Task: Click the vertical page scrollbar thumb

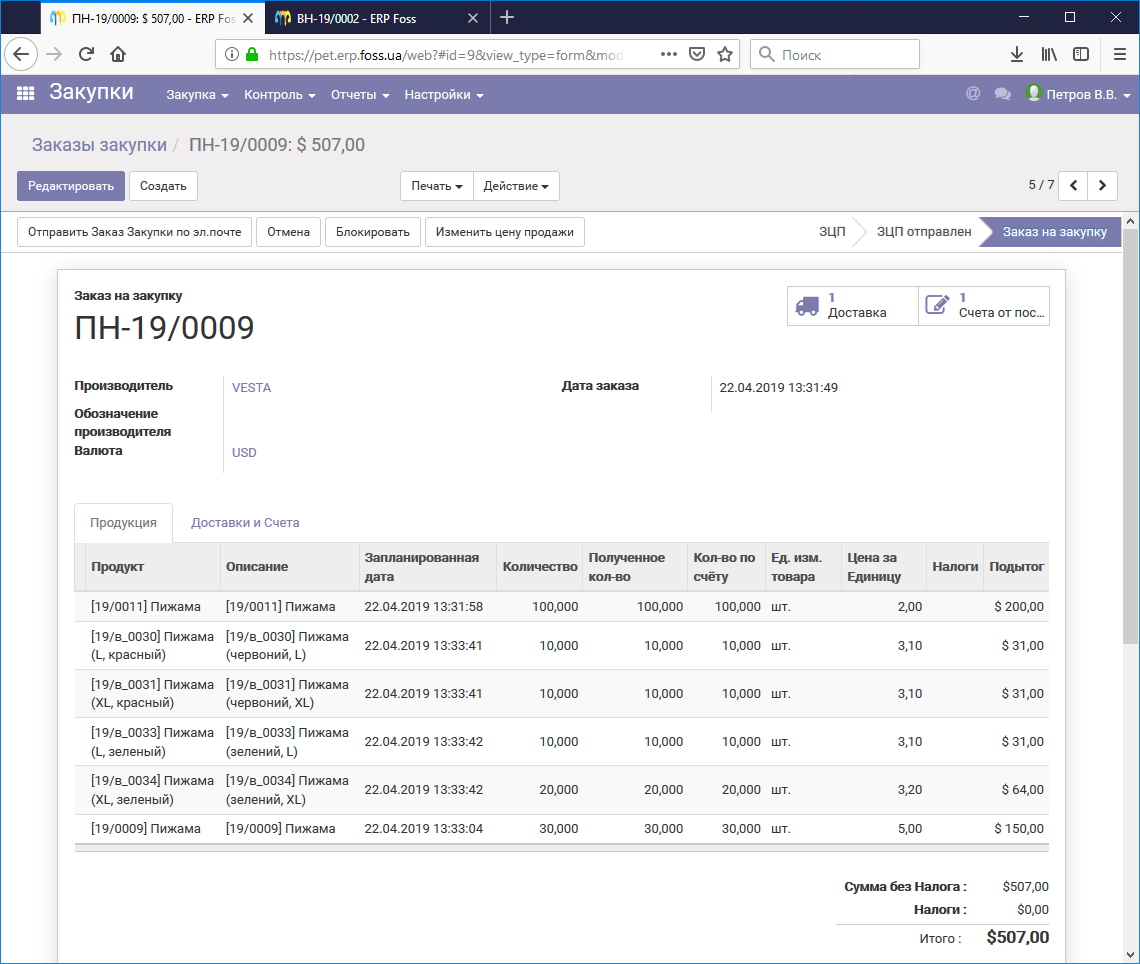Action: click(x=1130, y=436)
